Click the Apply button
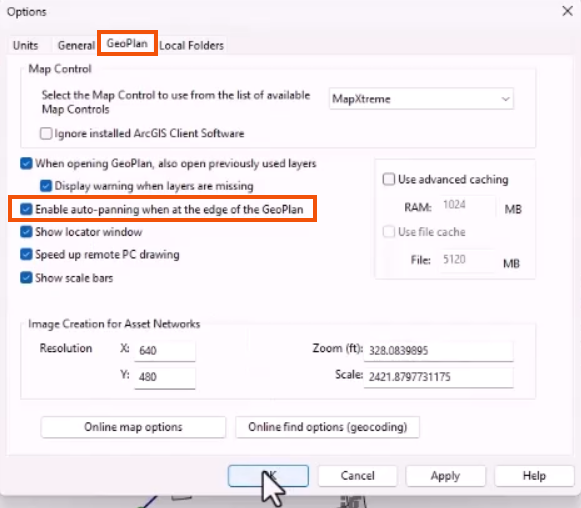Viewport: 581px width, 508px height. (445, 476)
